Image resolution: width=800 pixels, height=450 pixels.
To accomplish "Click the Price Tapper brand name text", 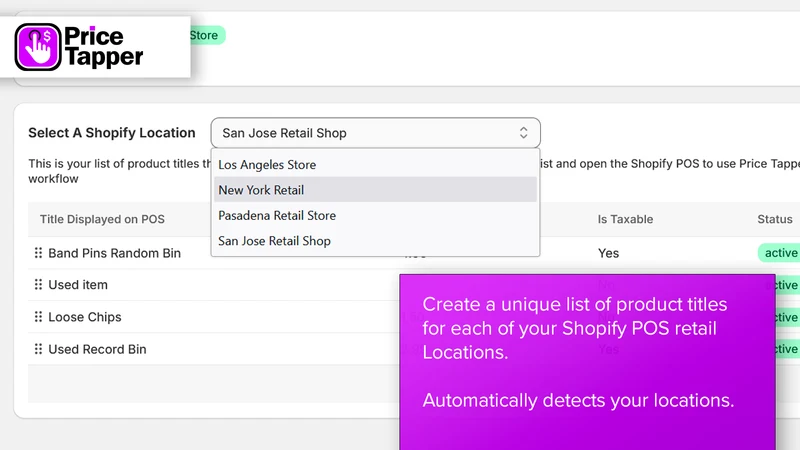I will [104, 46].
